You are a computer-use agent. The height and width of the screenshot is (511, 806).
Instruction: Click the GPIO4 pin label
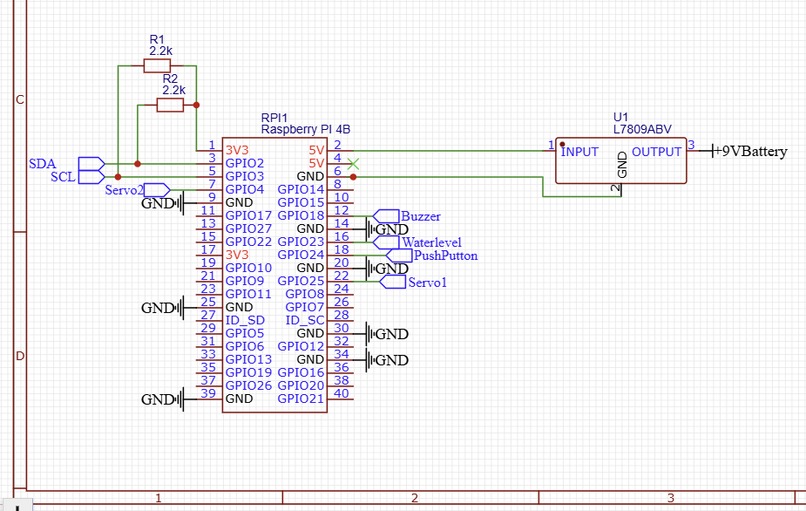click(x=245, y=190)
